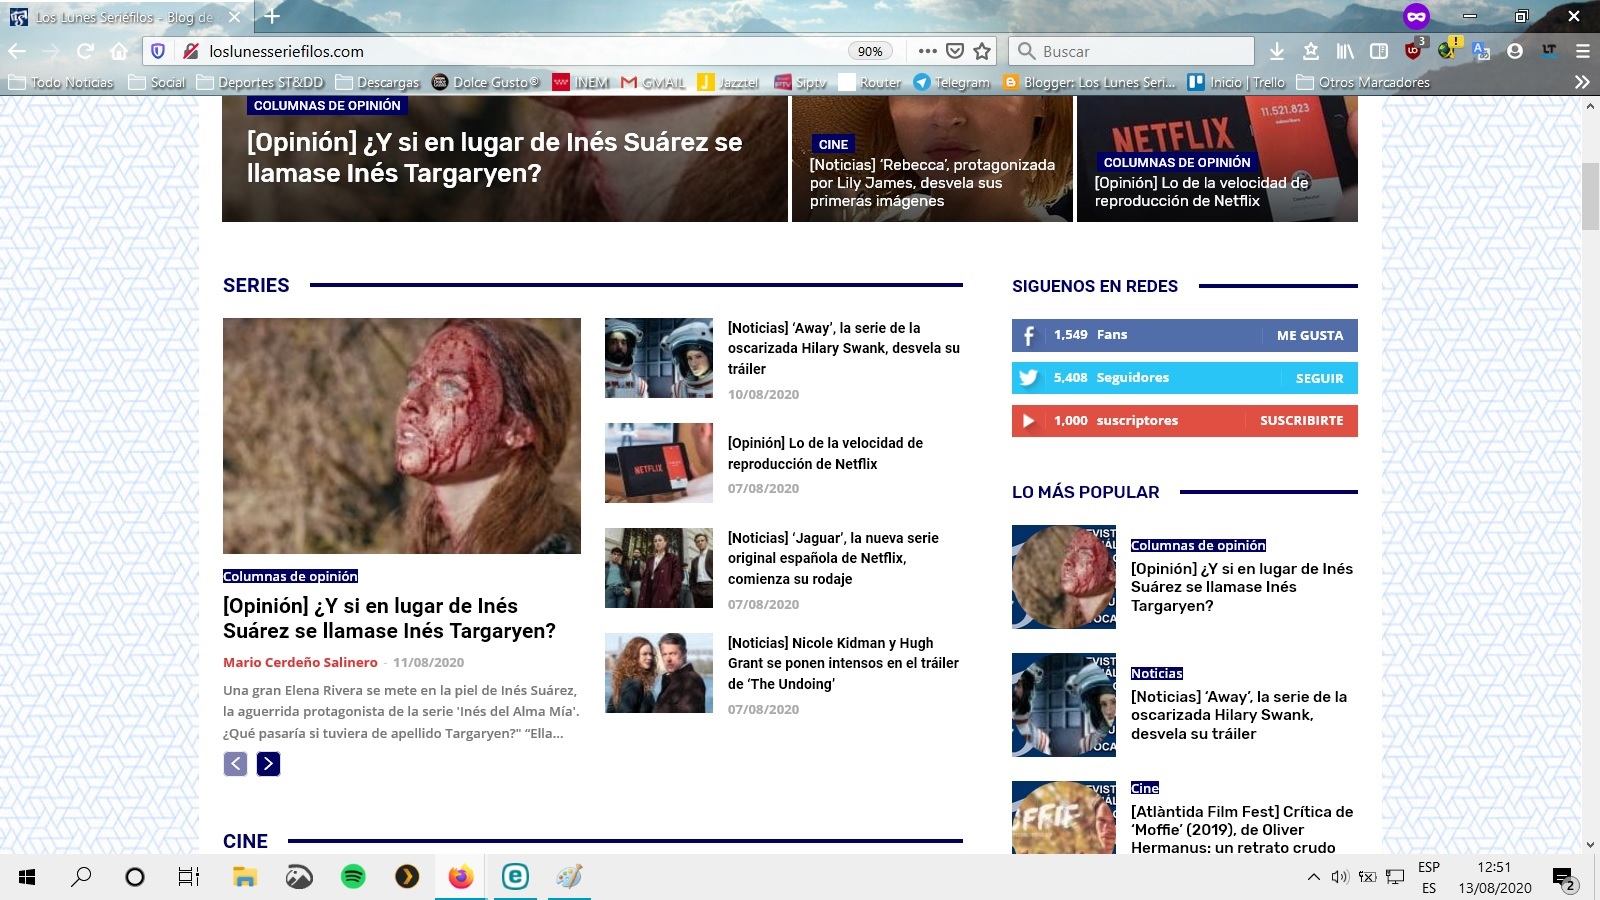The image size is (1600, 900).
Task: Select Los Lunes Seriéfilos tab
Action: pyautogui.click(x=125, y=17)
